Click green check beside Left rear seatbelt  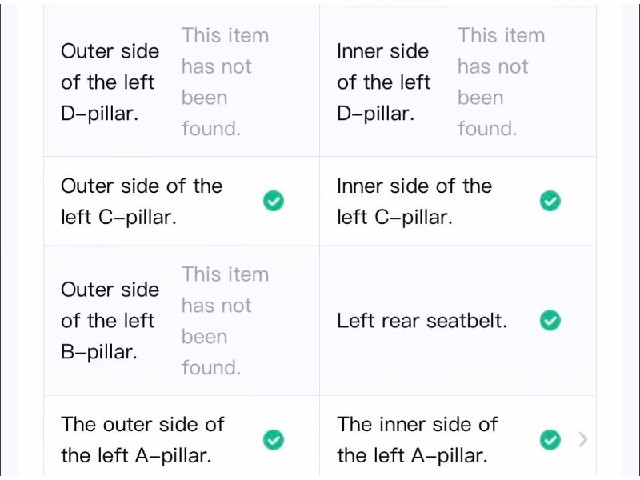click(550, 320)
